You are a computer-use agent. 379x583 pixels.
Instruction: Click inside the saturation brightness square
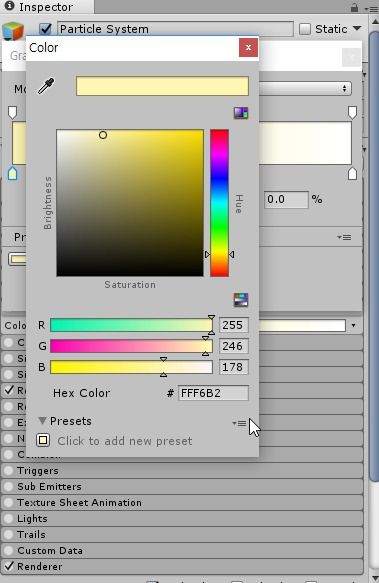coord(130,203)
